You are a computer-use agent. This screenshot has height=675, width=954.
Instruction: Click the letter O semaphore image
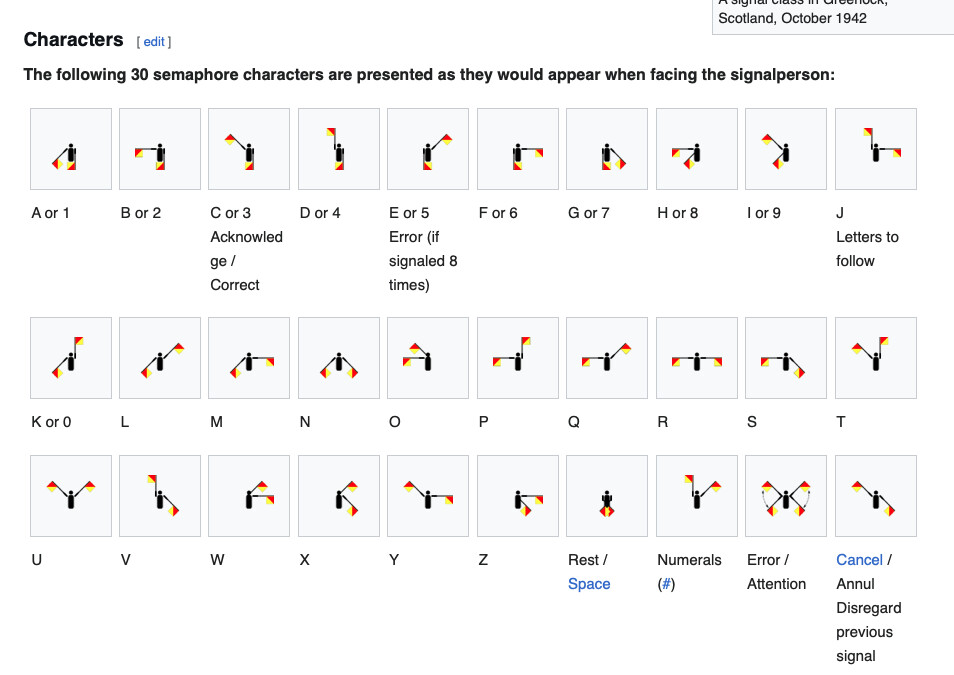428,358
